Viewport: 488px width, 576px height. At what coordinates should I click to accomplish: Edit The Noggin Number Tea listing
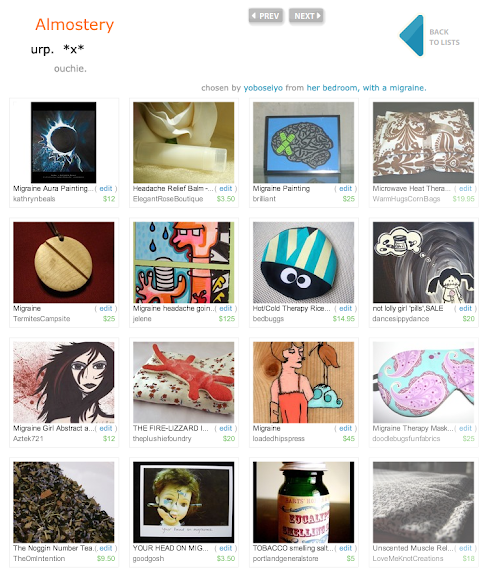click(105, 548)
